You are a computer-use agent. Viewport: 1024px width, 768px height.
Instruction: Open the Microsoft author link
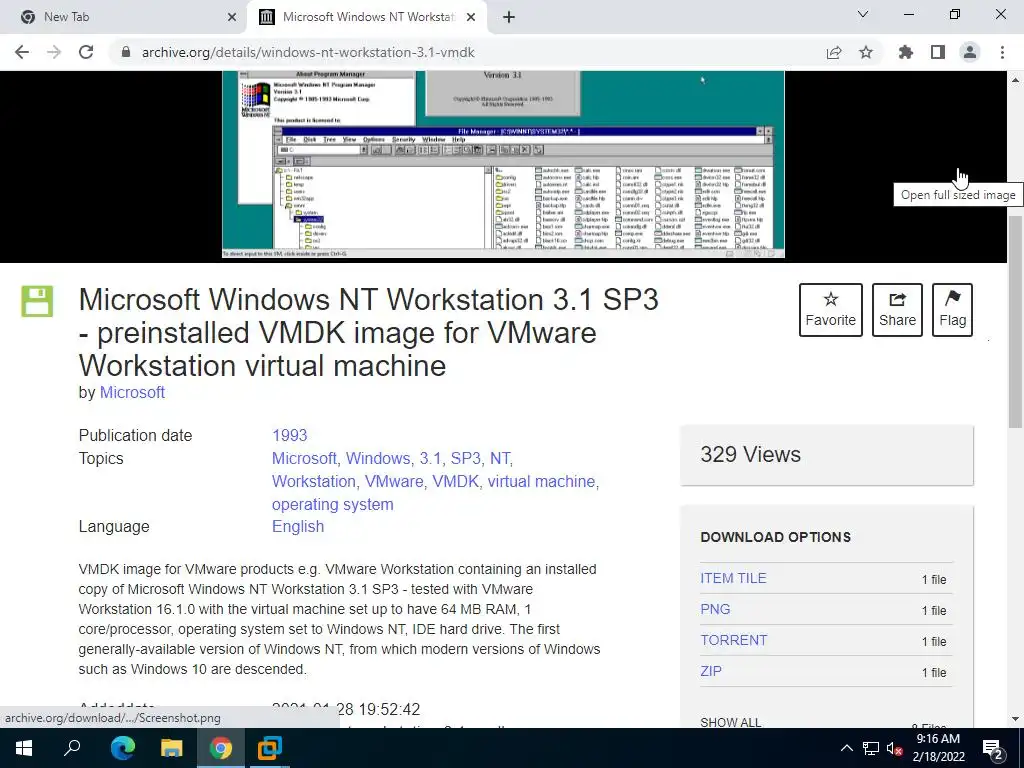click(132, 392)
